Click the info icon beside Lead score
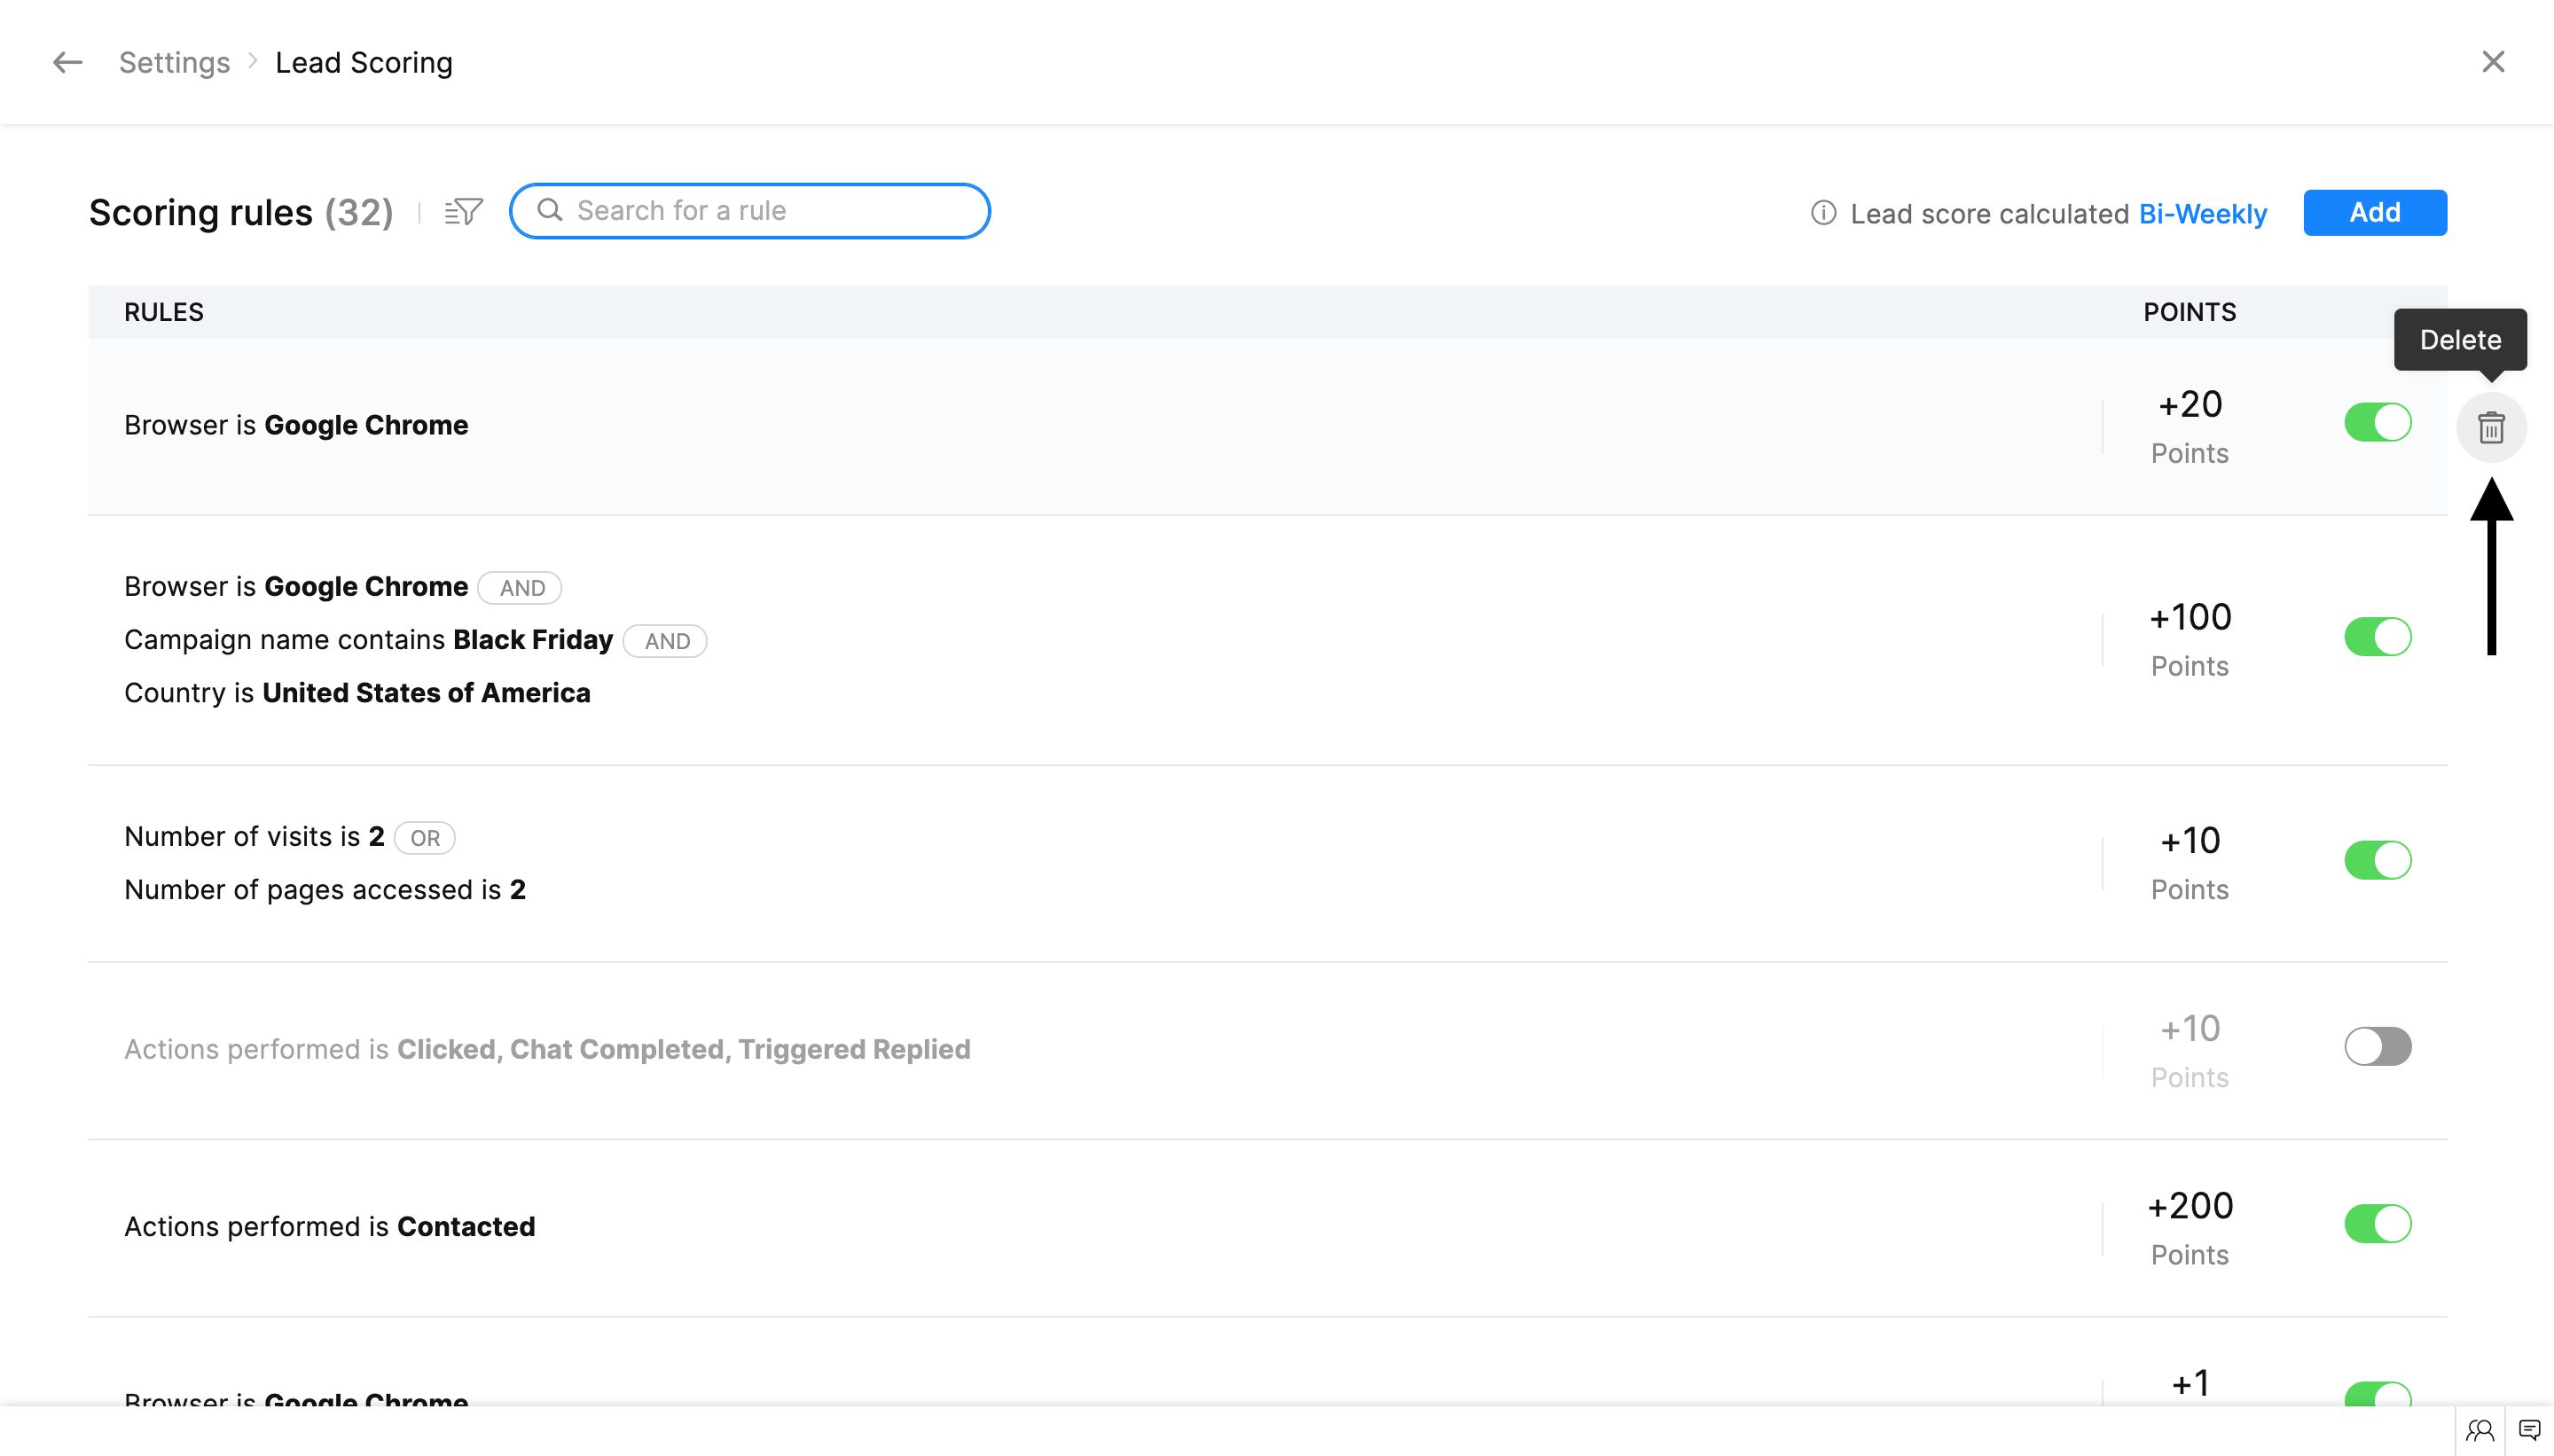The height and width of the screenshot is (1456, 2554). (1823, 213)
